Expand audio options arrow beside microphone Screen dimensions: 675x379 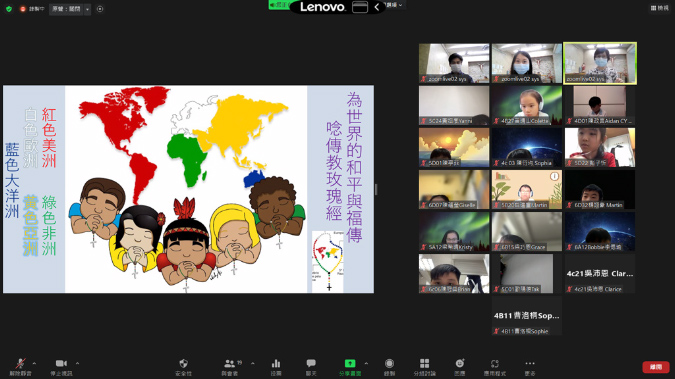pos(34,363)
